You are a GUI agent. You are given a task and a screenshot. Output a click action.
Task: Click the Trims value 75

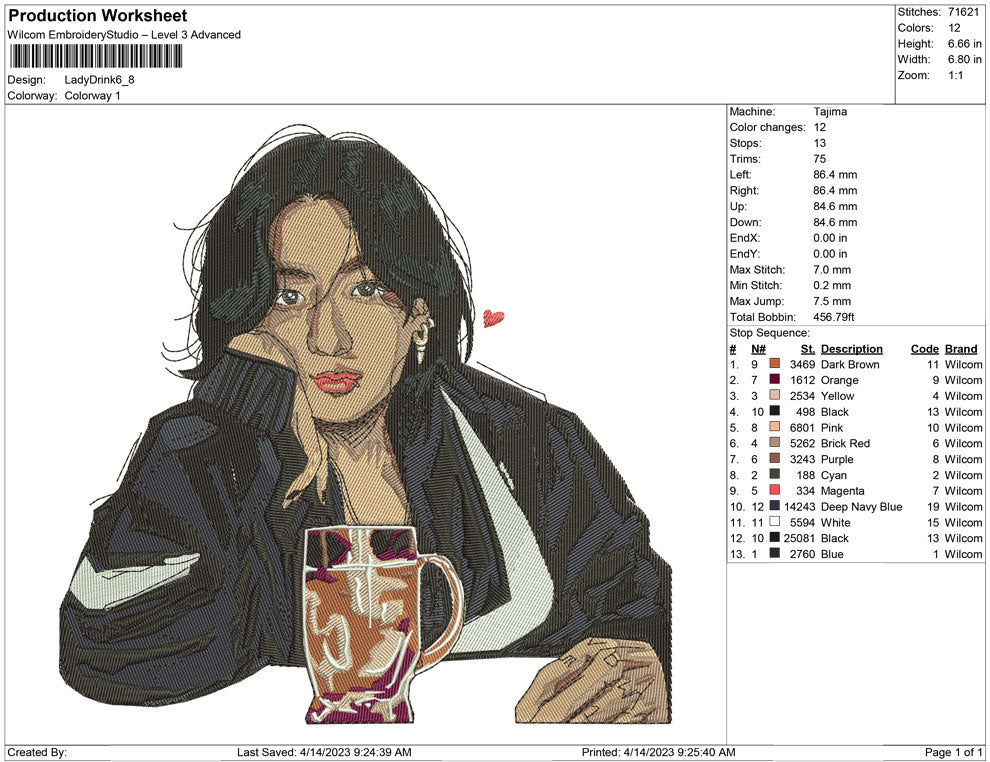(820, 159)
